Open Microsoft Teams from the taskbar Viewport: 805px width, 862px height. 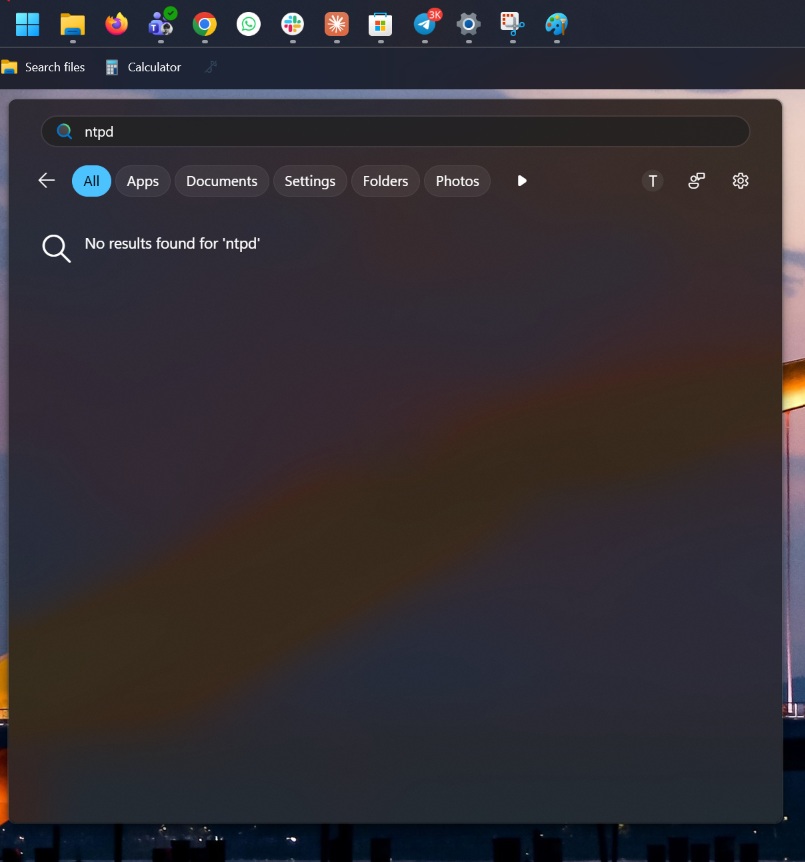(x=161, y=23)
